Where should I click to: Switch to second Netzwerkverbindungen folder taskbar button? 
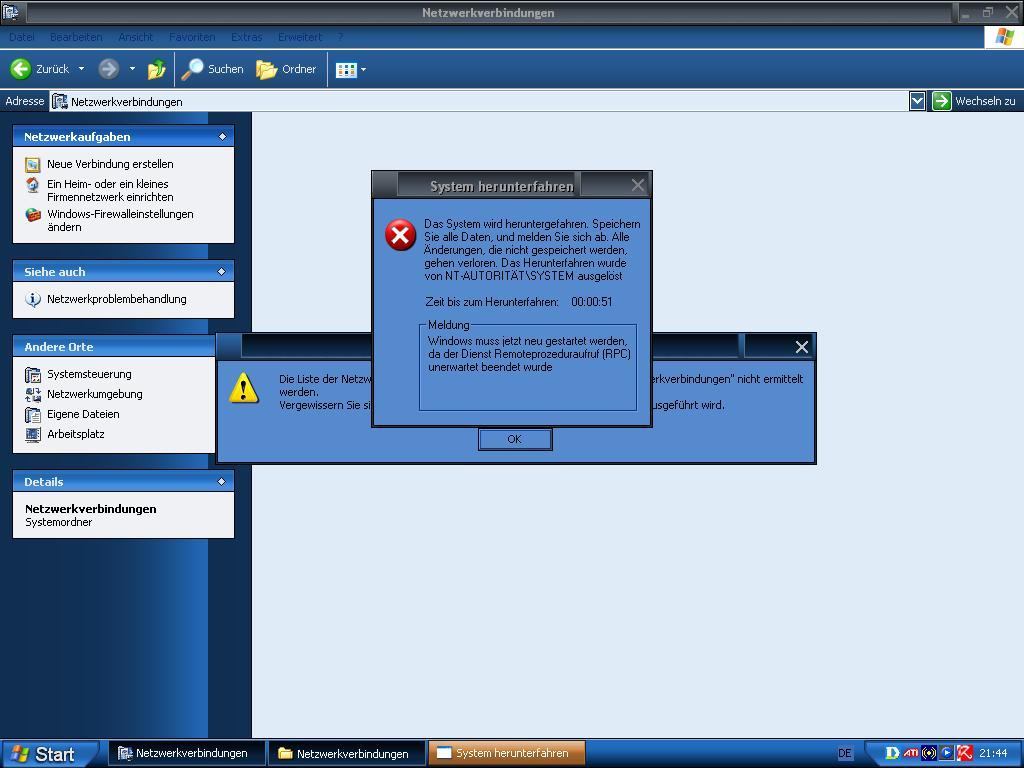(x=346, y=753)
